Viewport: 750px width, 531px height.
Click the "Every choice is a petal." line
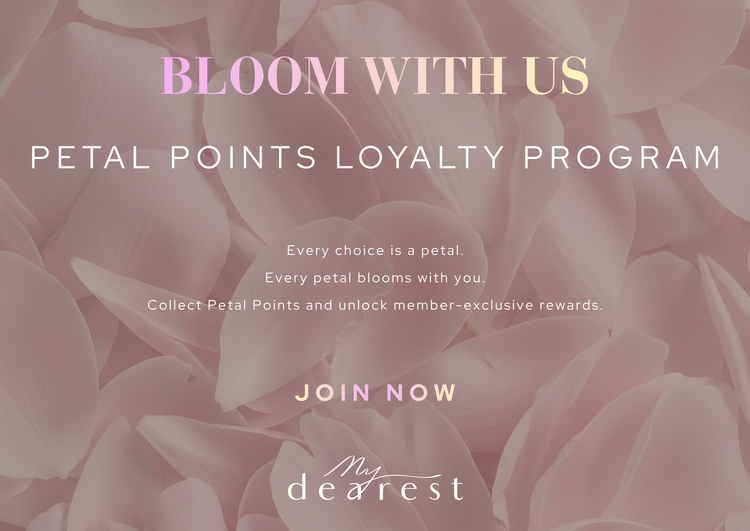(375, 250)
